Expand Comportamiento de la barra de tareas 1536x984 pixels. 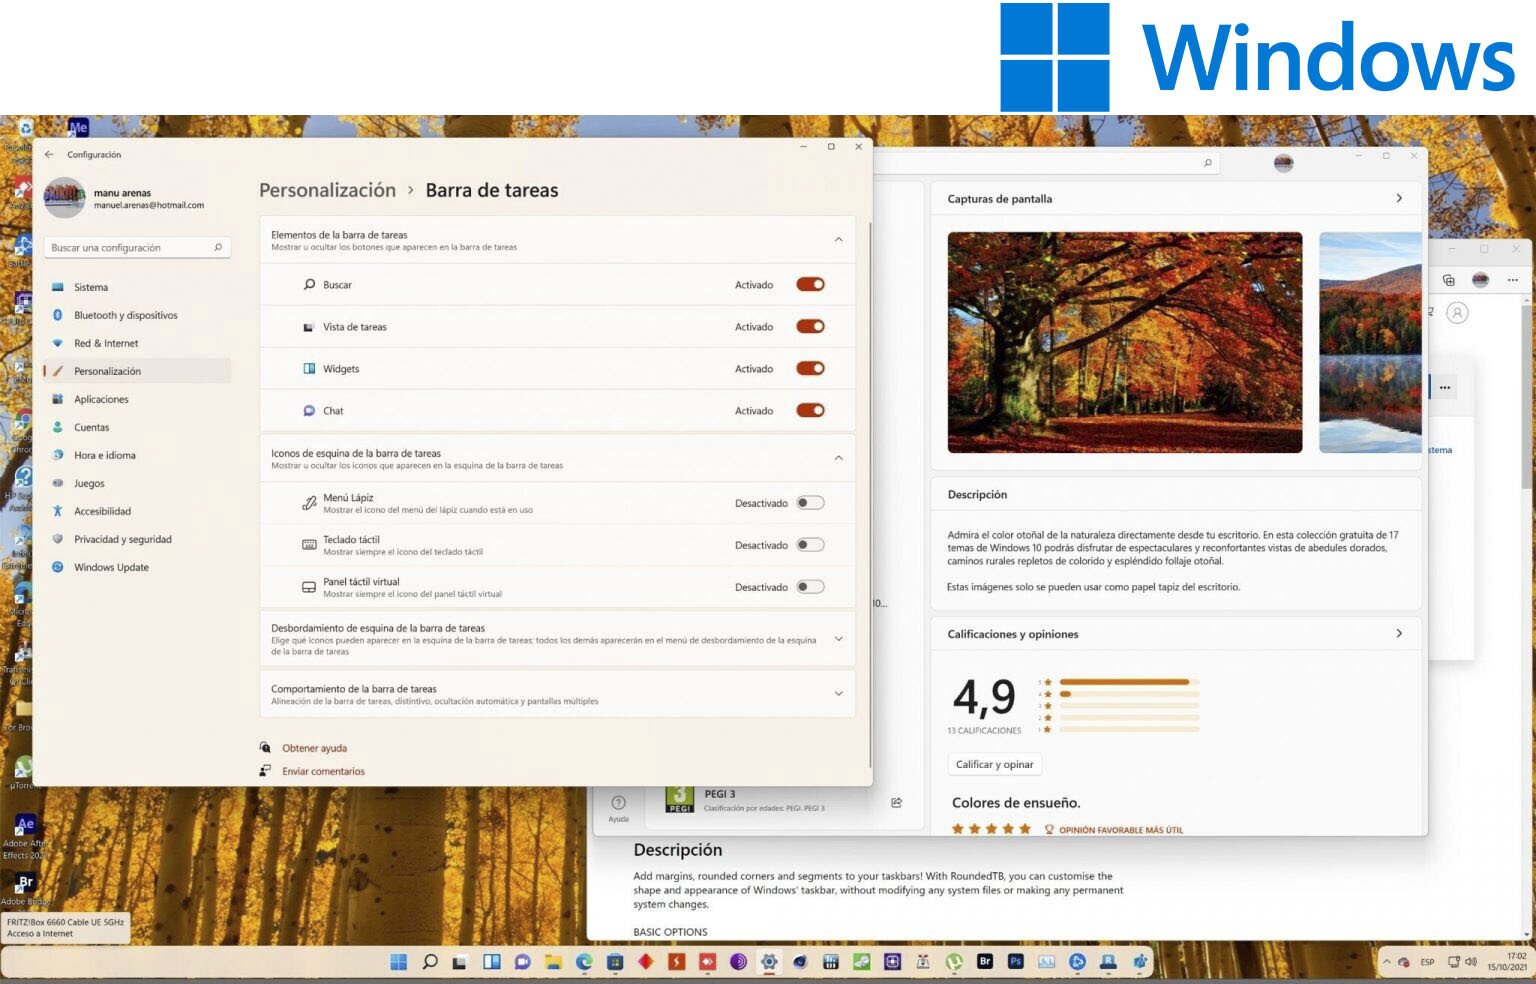pyautogui.click(x=839, y=693)
